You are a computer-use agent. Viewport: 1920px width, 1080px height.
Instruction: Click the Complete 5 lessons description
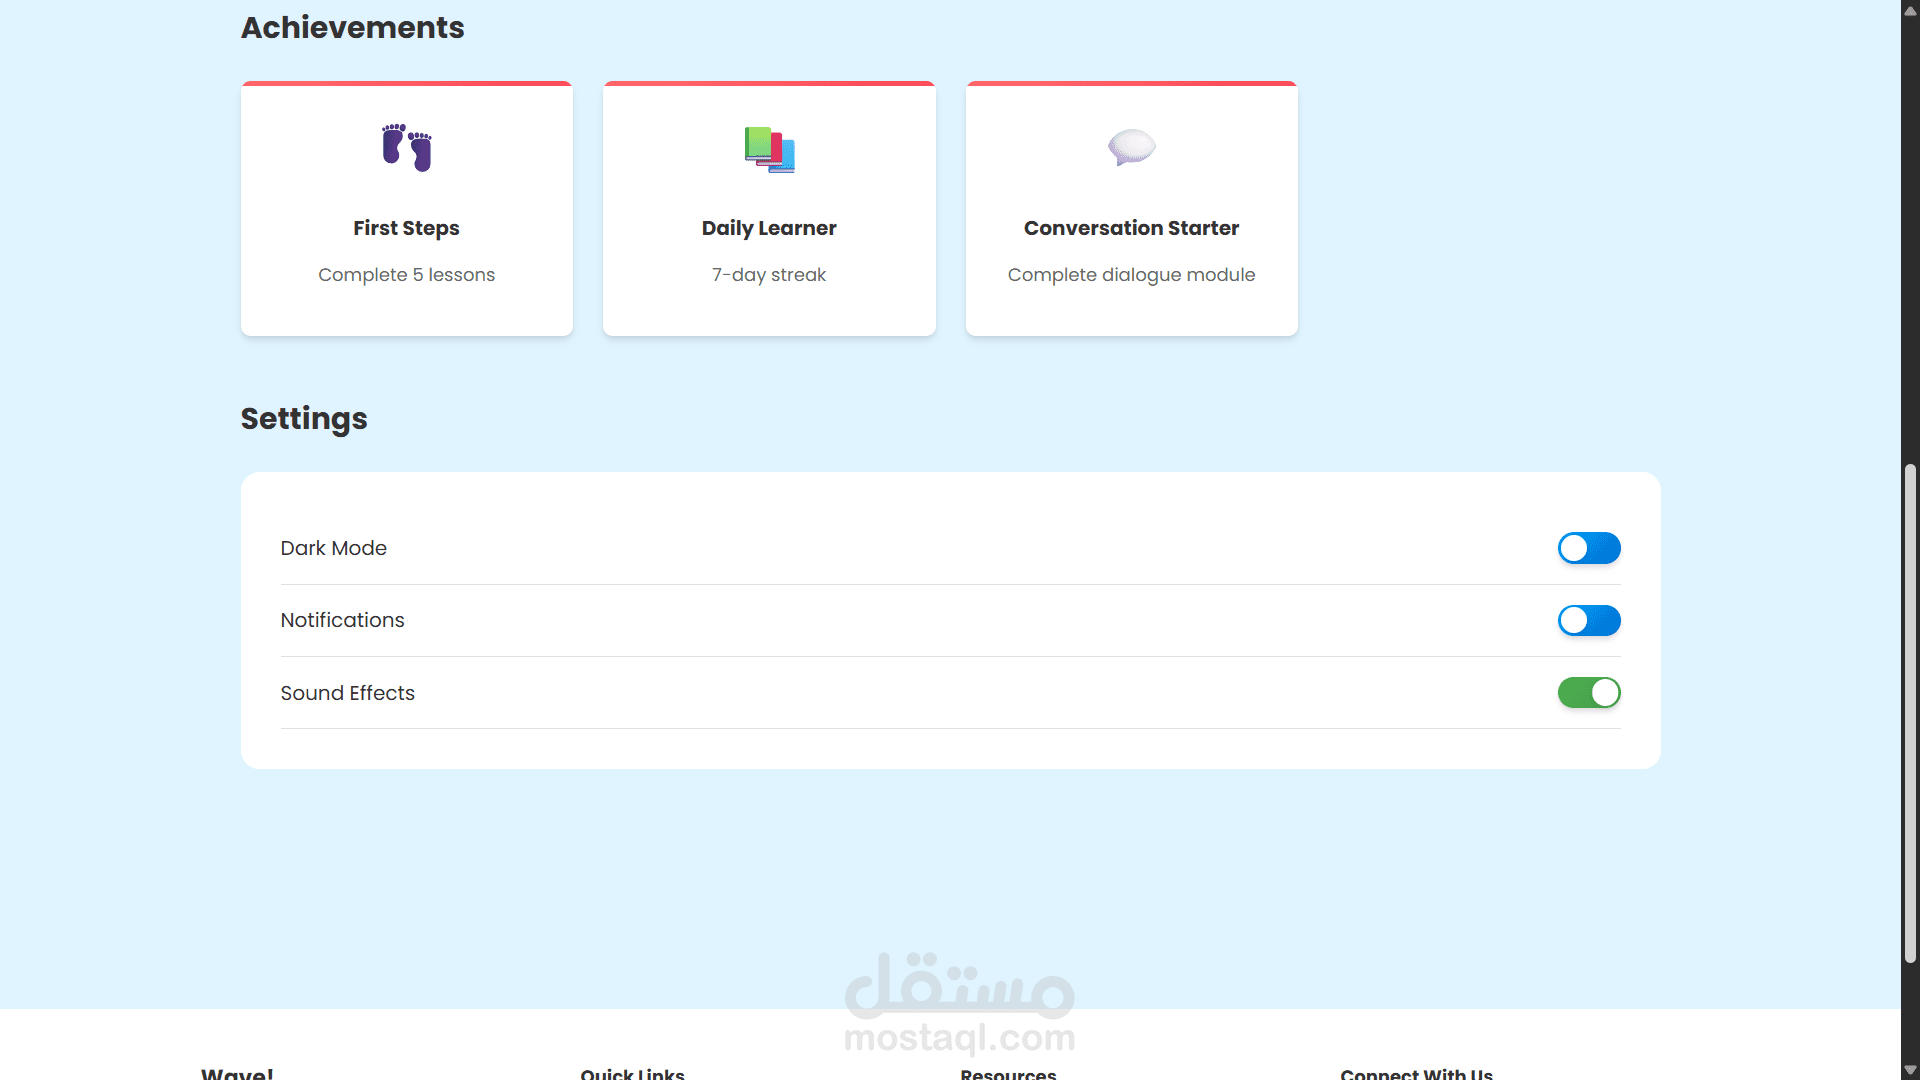pos(406,275)
